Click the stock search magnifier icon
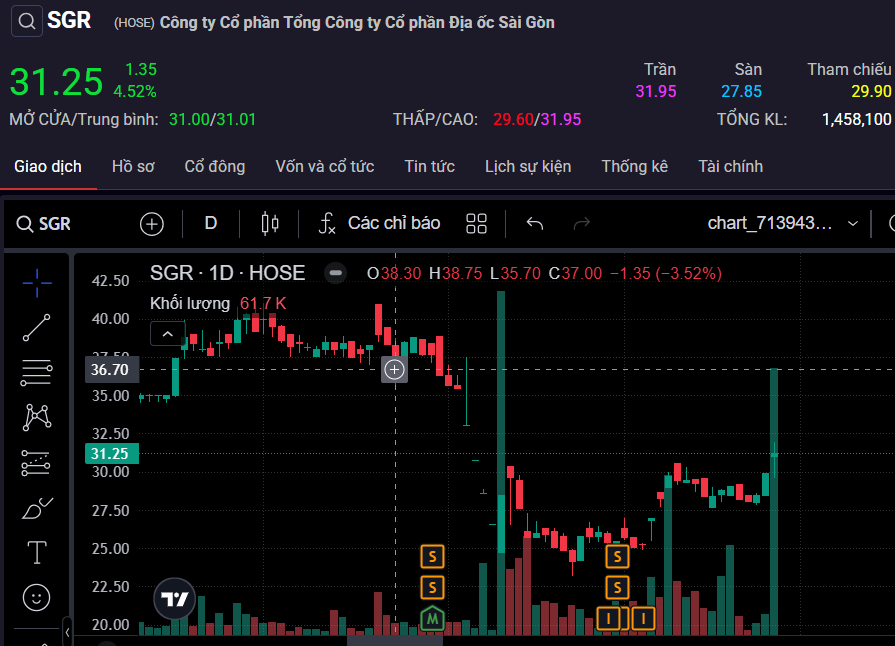This screenshot has width=895, height=646. tap(26, 21)
